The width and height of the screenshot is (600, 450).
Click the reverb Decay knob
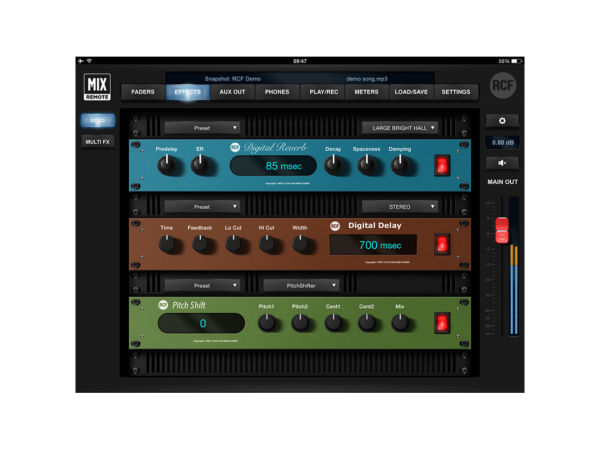tap(333, 165)
